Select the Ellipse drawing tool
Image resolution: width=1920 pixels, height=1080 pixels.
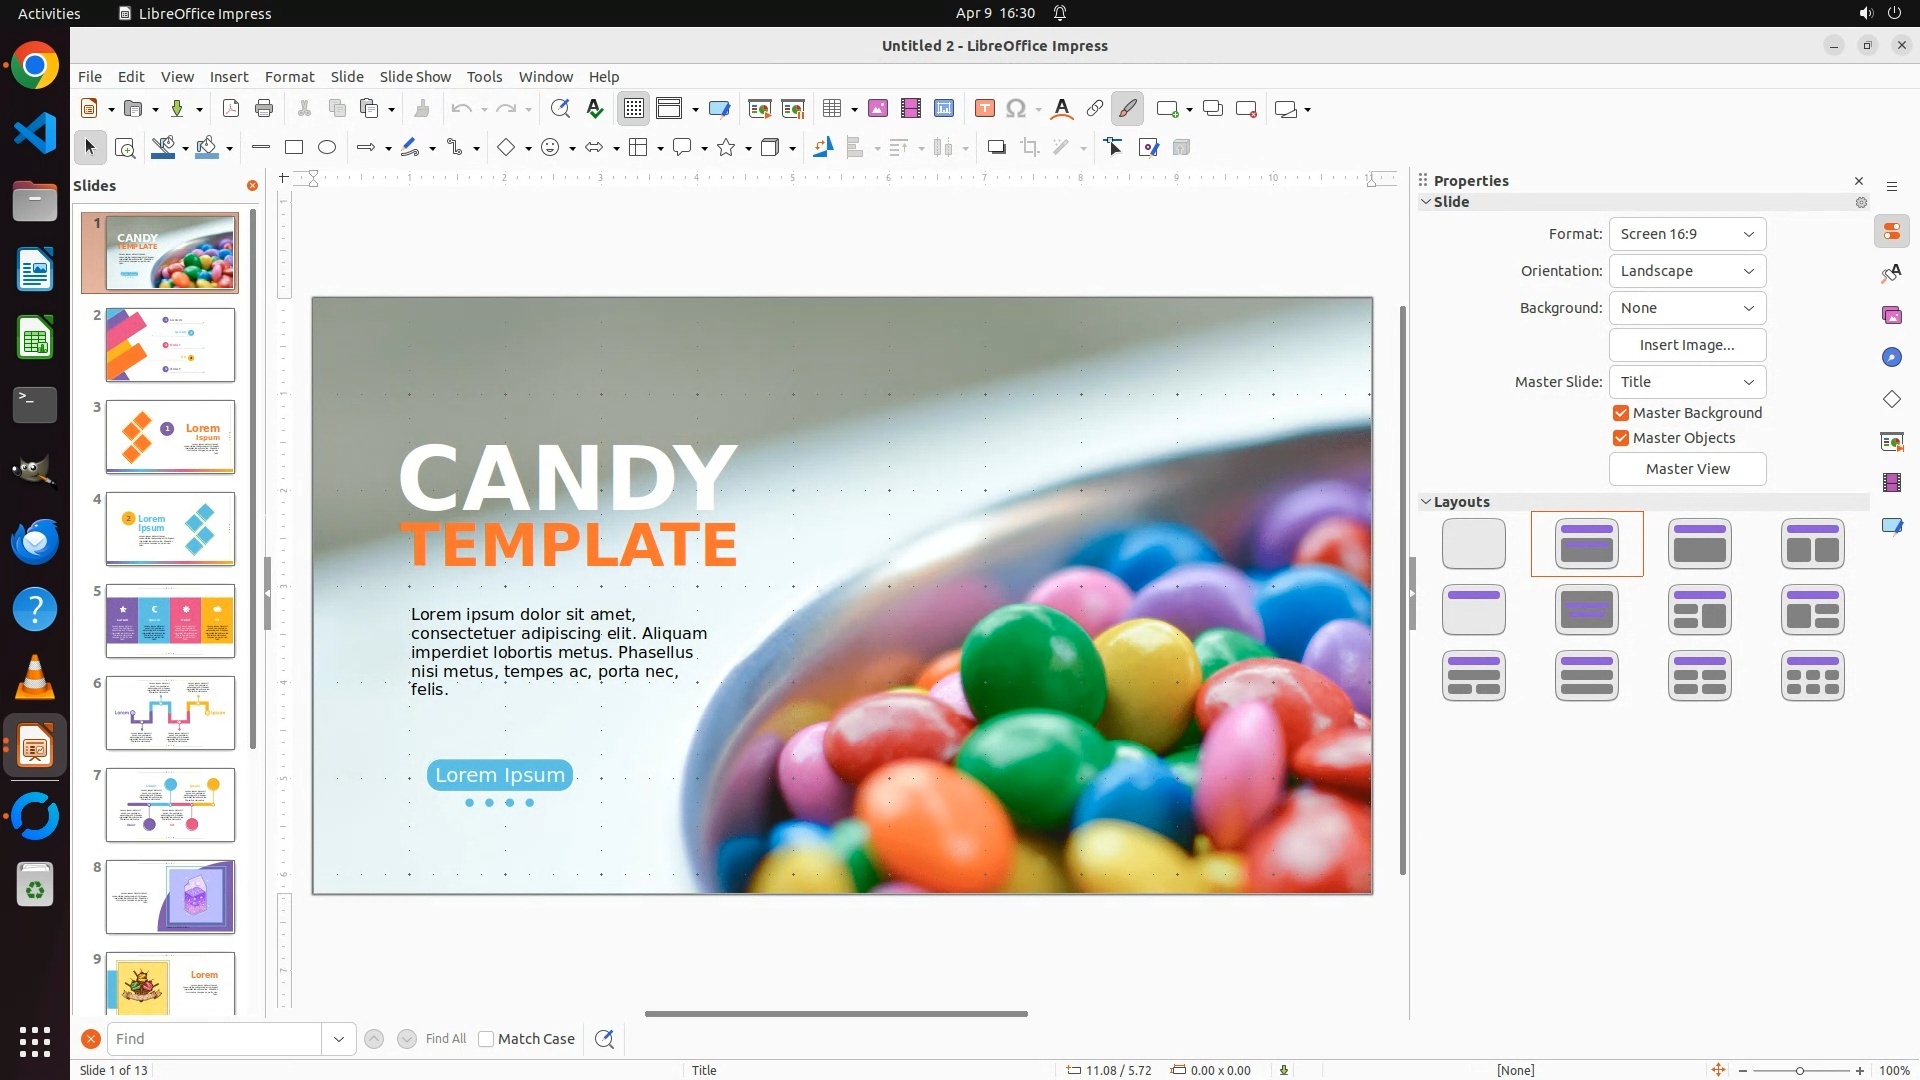(x=327, y=148)
